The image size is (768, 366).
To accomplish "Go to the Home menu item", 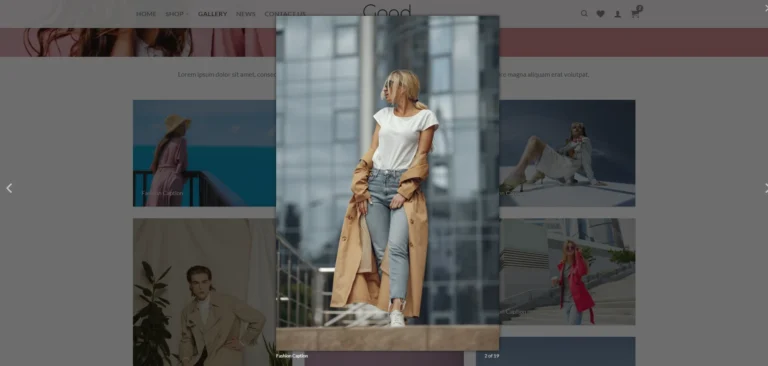I will tap(146, 14).
